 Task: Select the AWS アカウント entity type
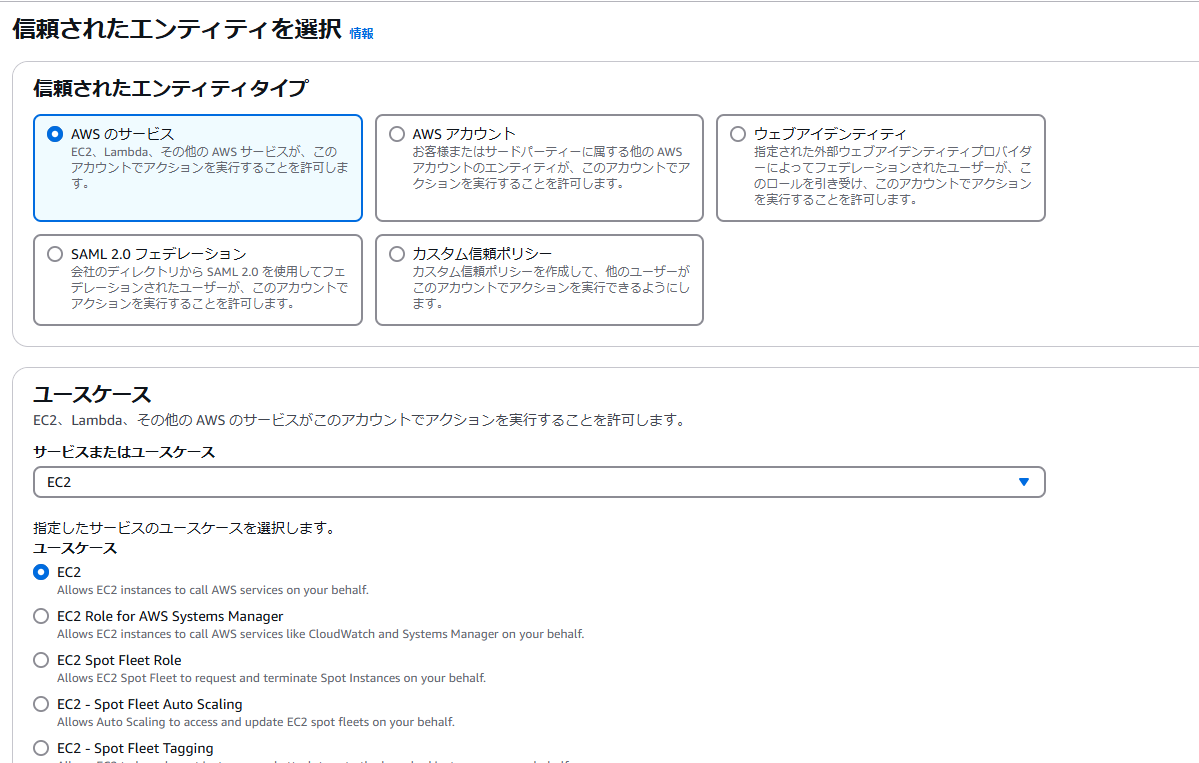pos(397,135)
